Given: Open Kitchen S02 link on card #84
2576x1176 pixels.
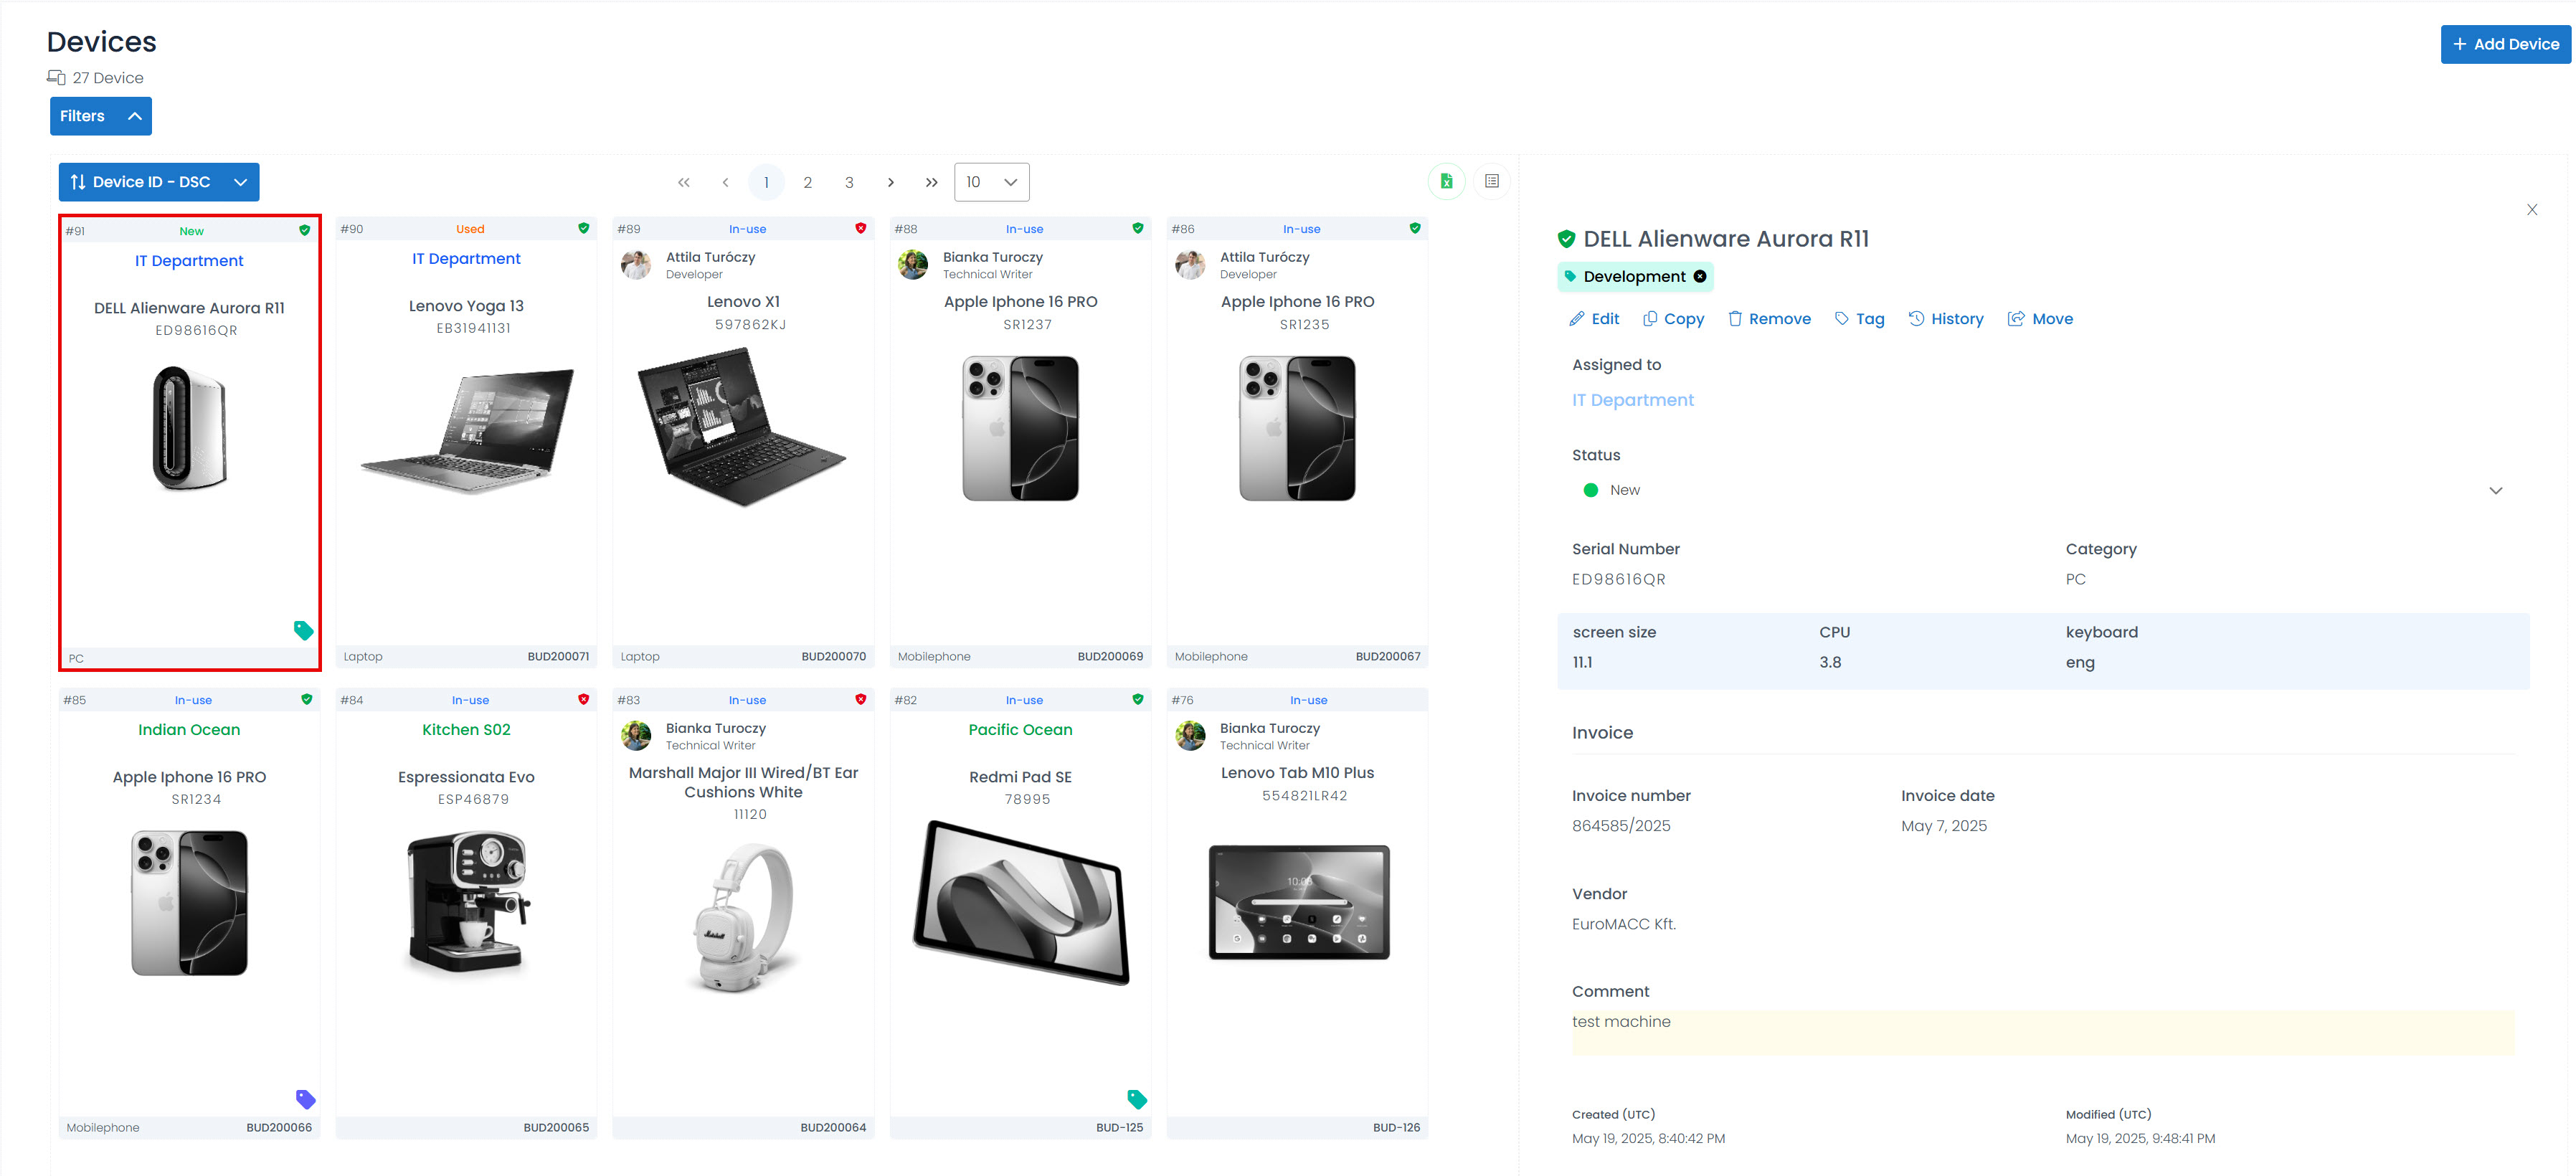Looking at the screenshot, I should click(466, 730).
